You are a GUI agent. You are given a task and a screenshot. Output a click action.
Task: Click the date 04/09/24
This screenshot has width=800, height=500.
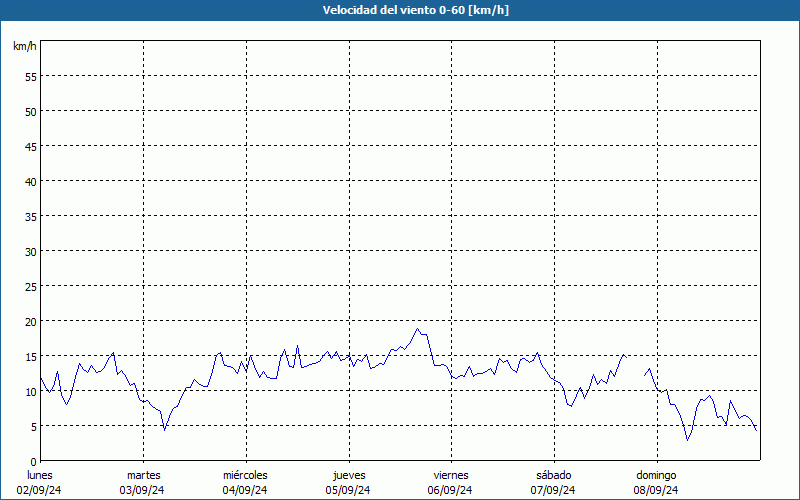tap(245, 490)
